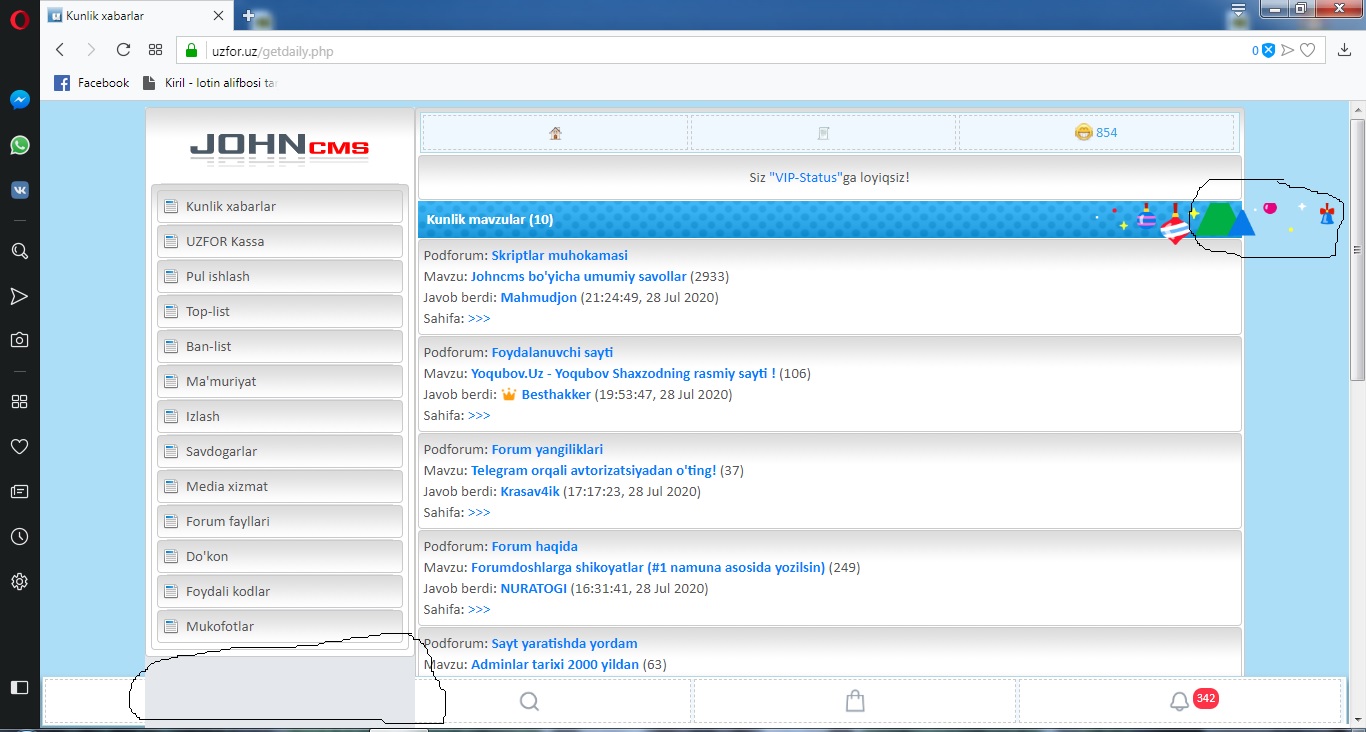Click the shopping bag icon in bottom bar
The width and height of the screenshot is (1366, 732).
(x=855, y=701)
